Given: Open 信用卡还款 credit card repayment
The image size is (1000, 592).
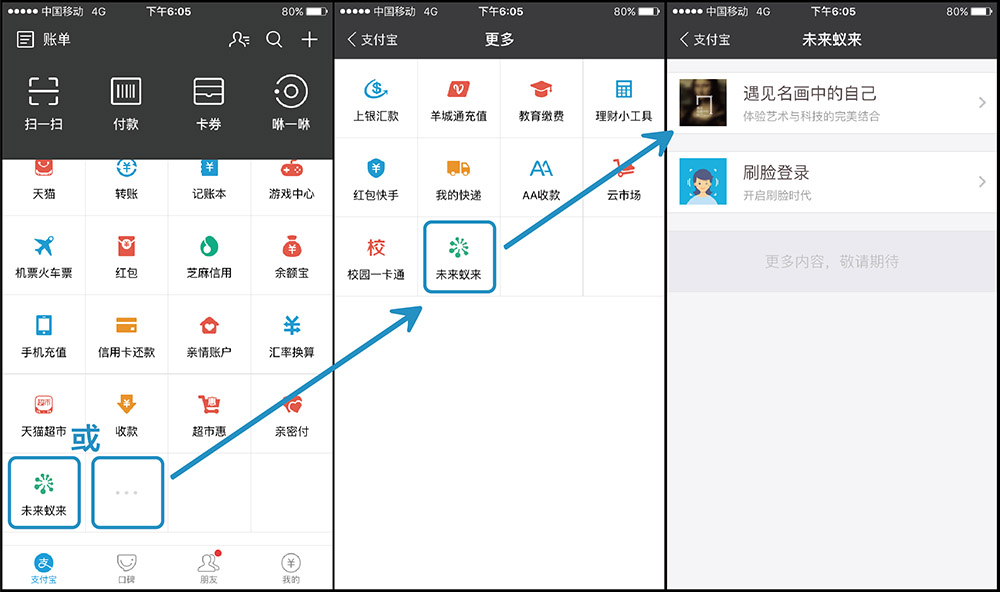Looking at the screenshot, I should (126, 336).
